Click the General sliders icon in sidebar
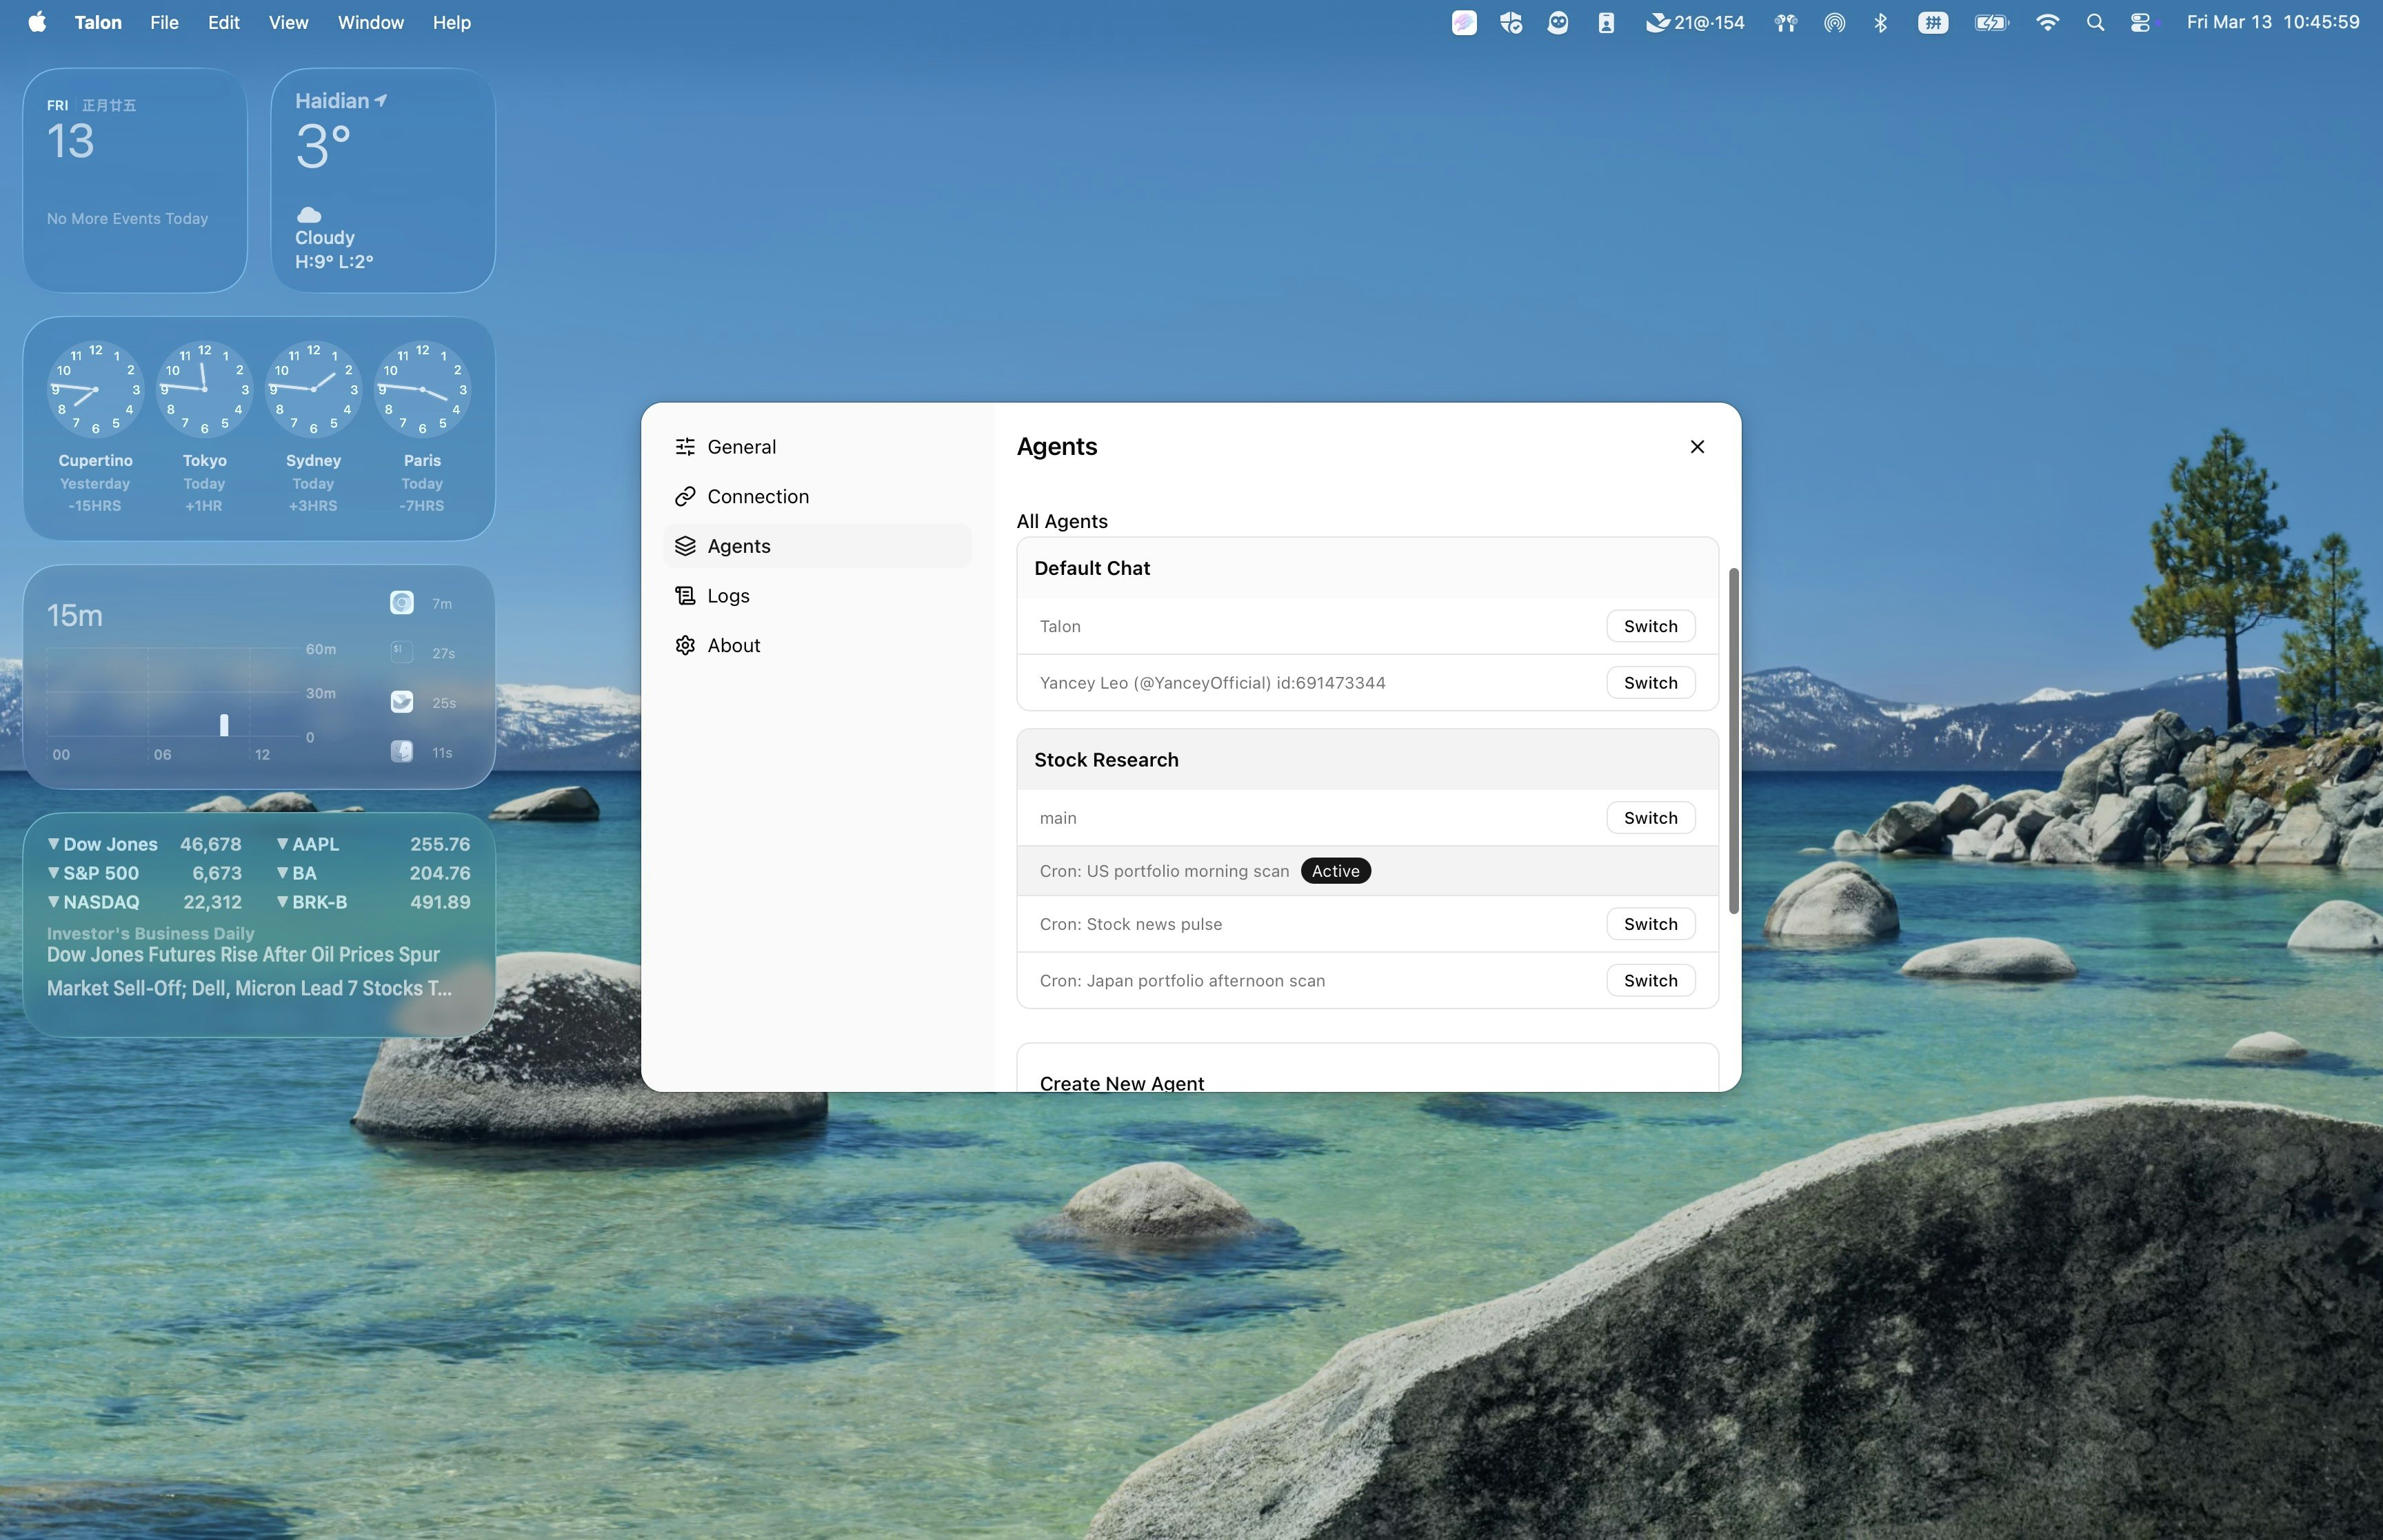The image size is (2383, 1540). coord(685,447)
